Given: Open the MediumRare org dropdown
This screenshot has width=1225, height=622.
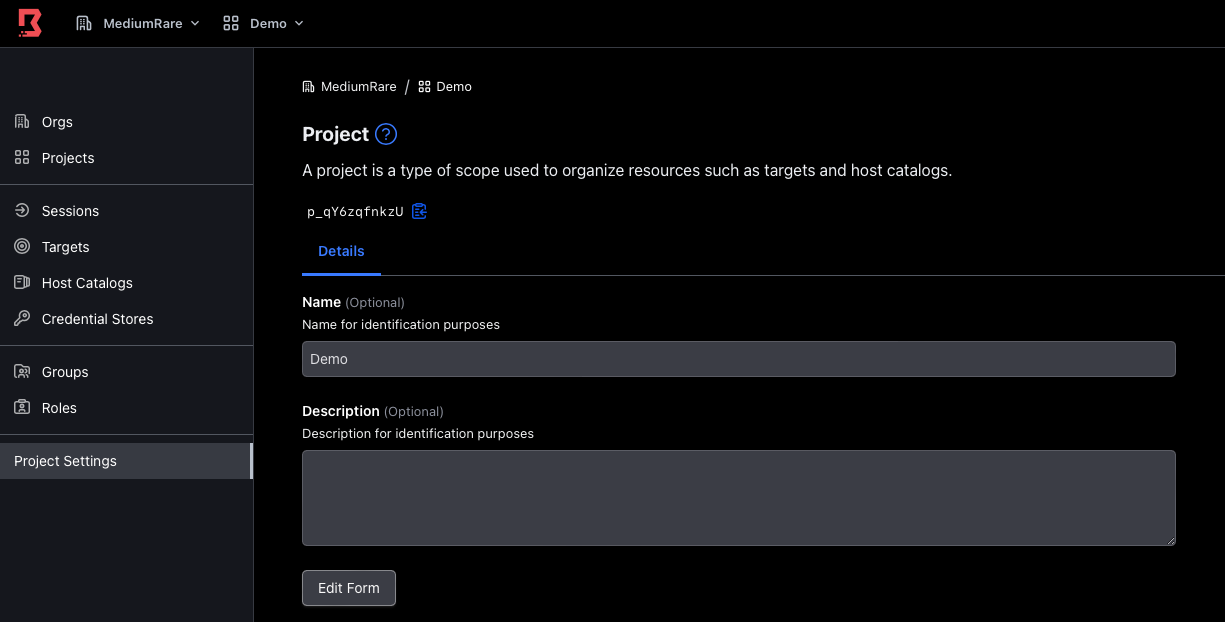Looking at the screenshot, I should coord(138,23).
